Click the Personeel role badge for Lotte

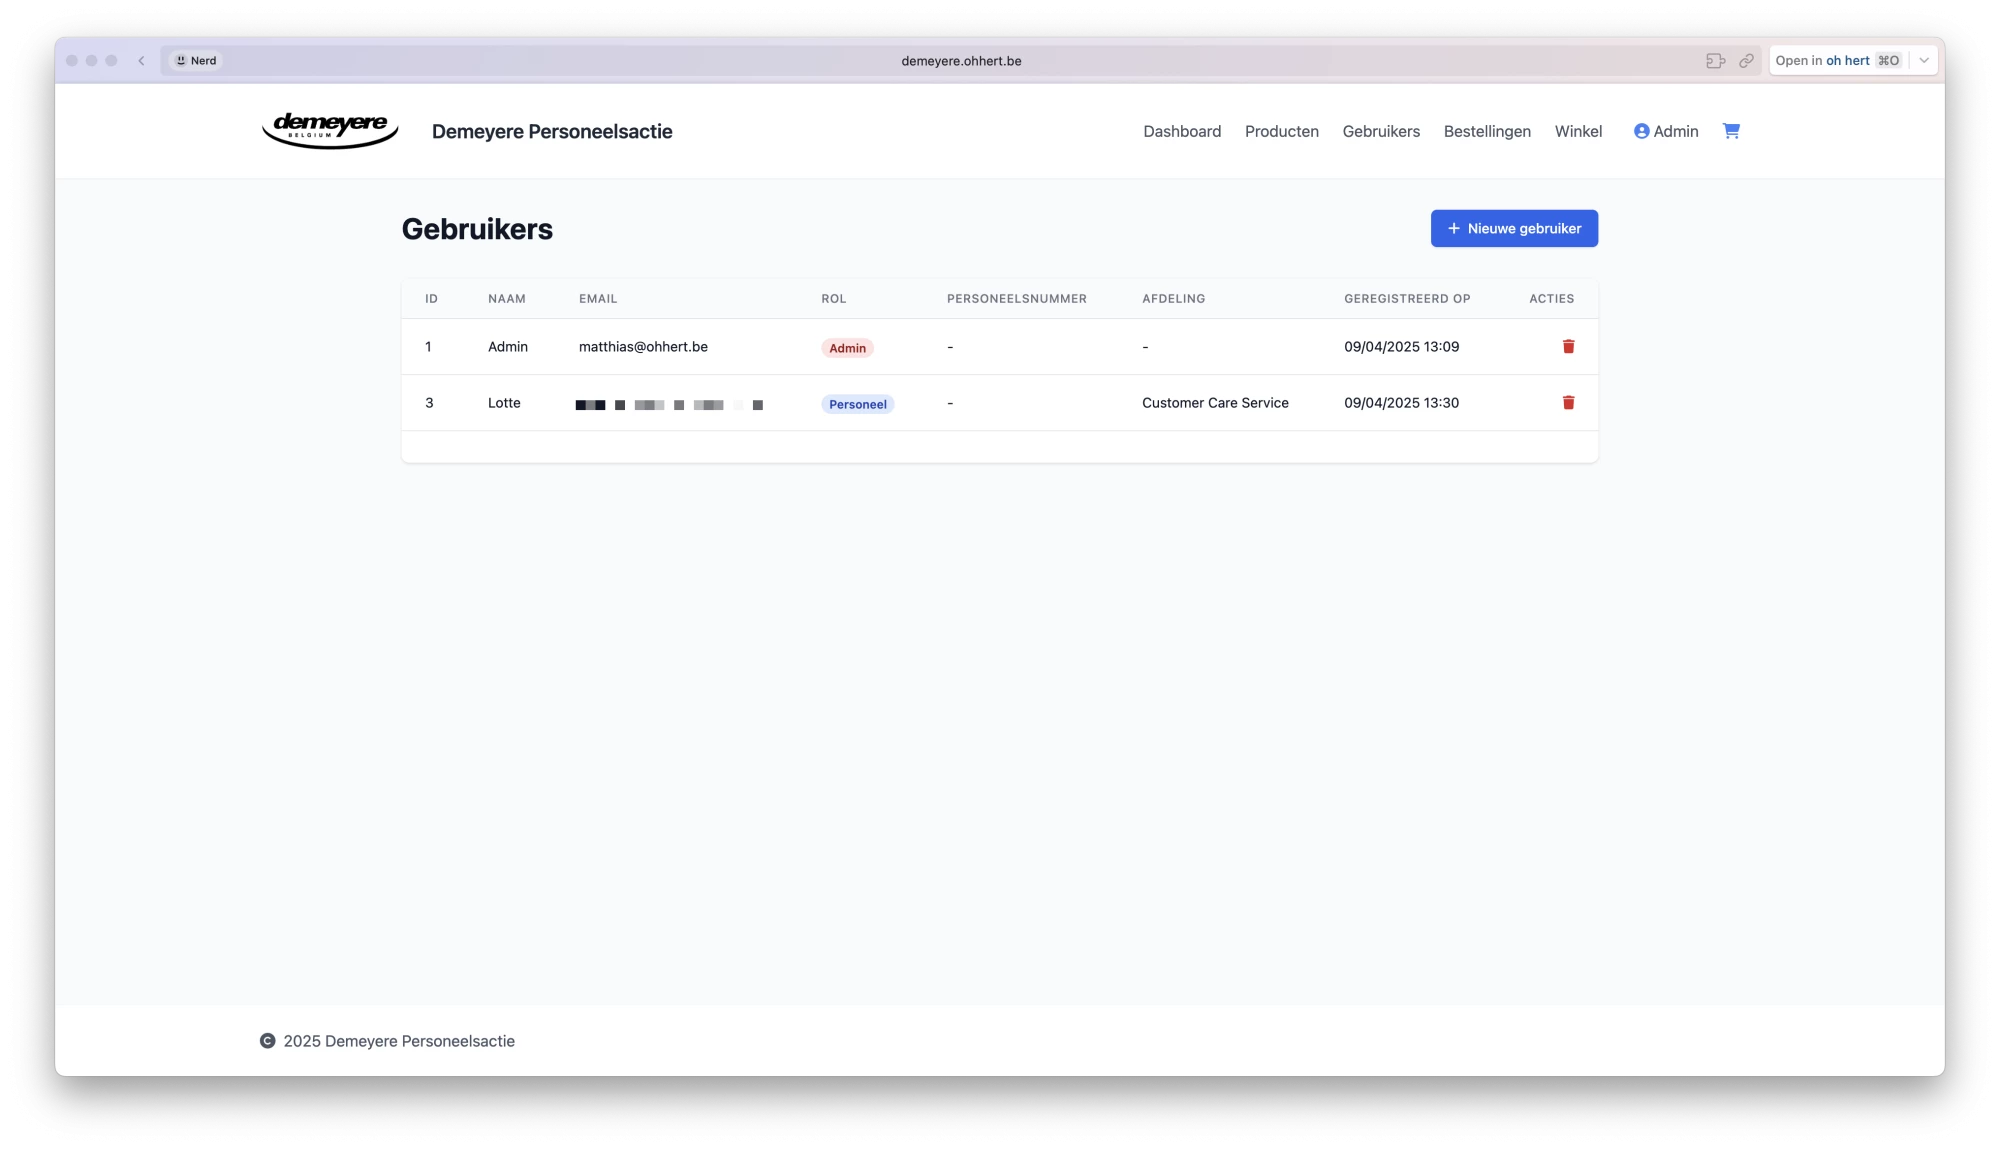tap(857, 404)
